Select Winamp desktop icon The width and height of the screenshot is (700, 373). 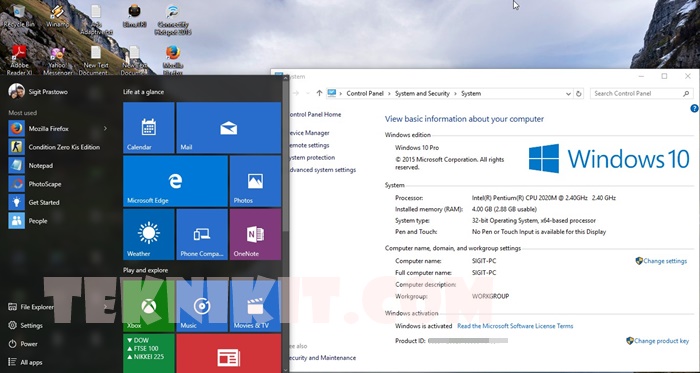(58, 16)
